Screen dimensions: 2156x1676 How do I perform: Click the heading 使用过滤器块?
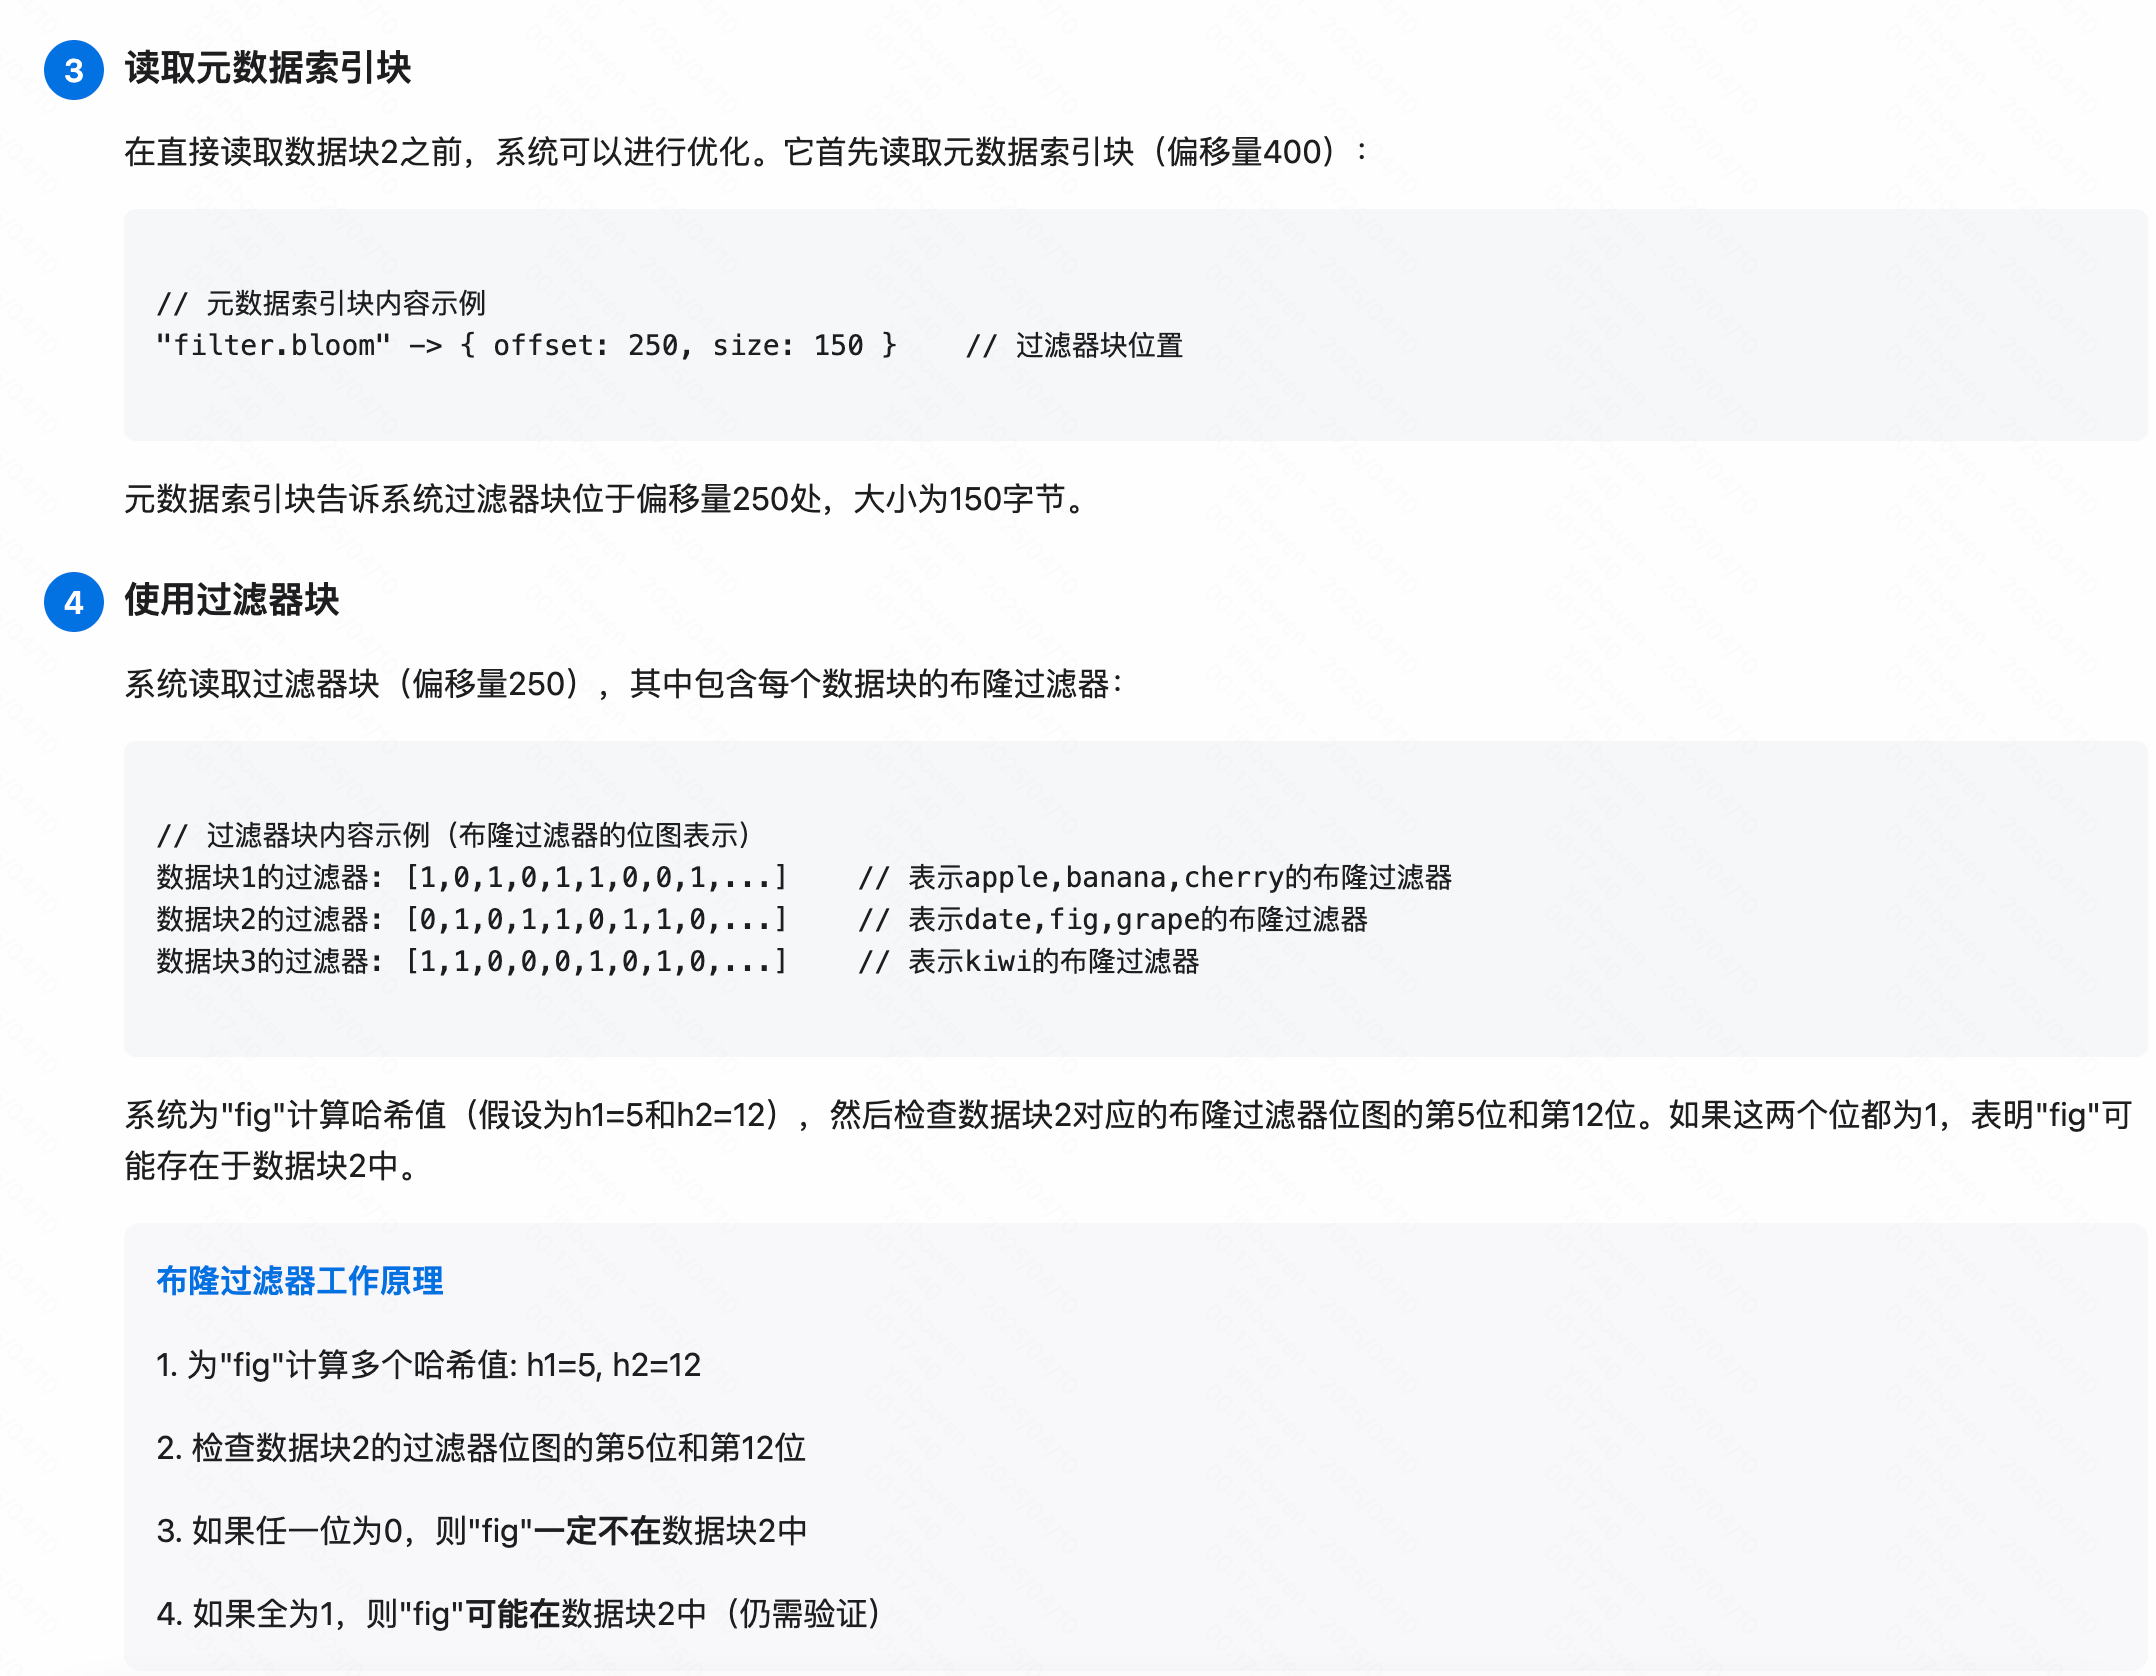point(232,600)
